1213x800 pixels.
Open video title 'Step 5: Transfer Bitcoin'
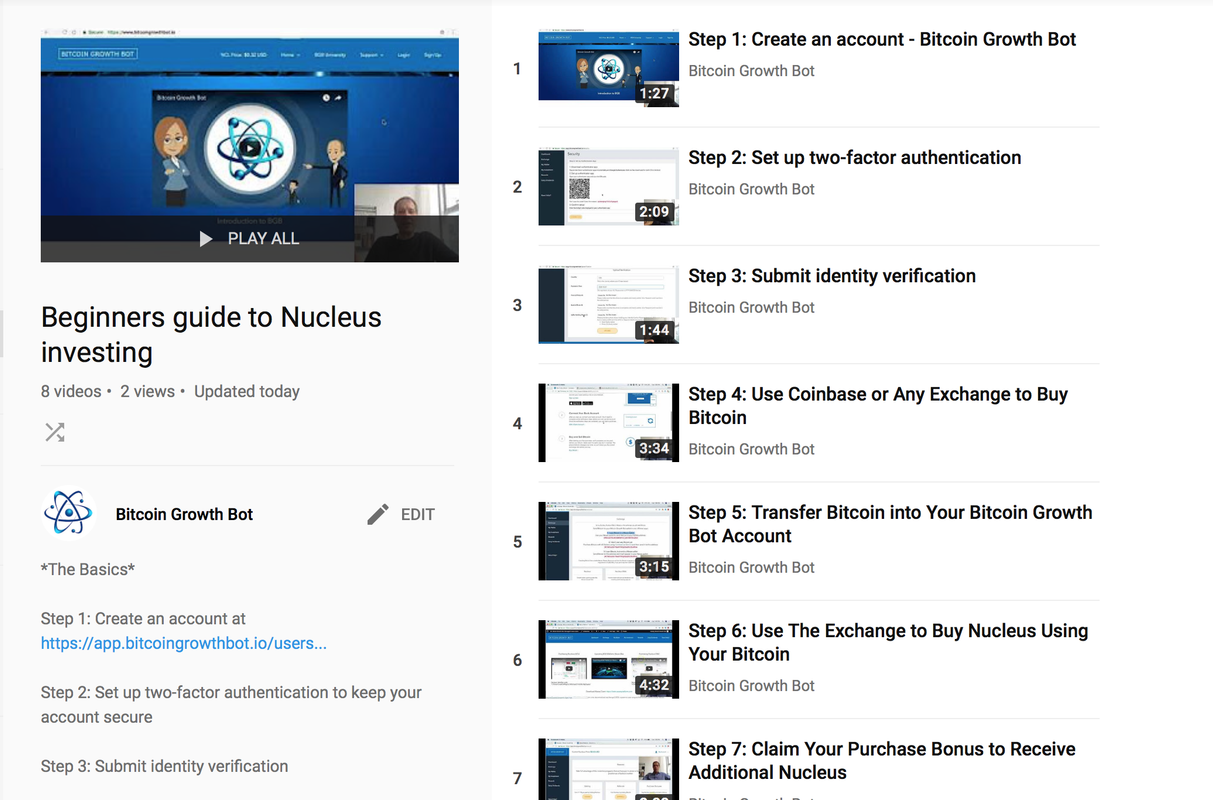click(890, 524)
